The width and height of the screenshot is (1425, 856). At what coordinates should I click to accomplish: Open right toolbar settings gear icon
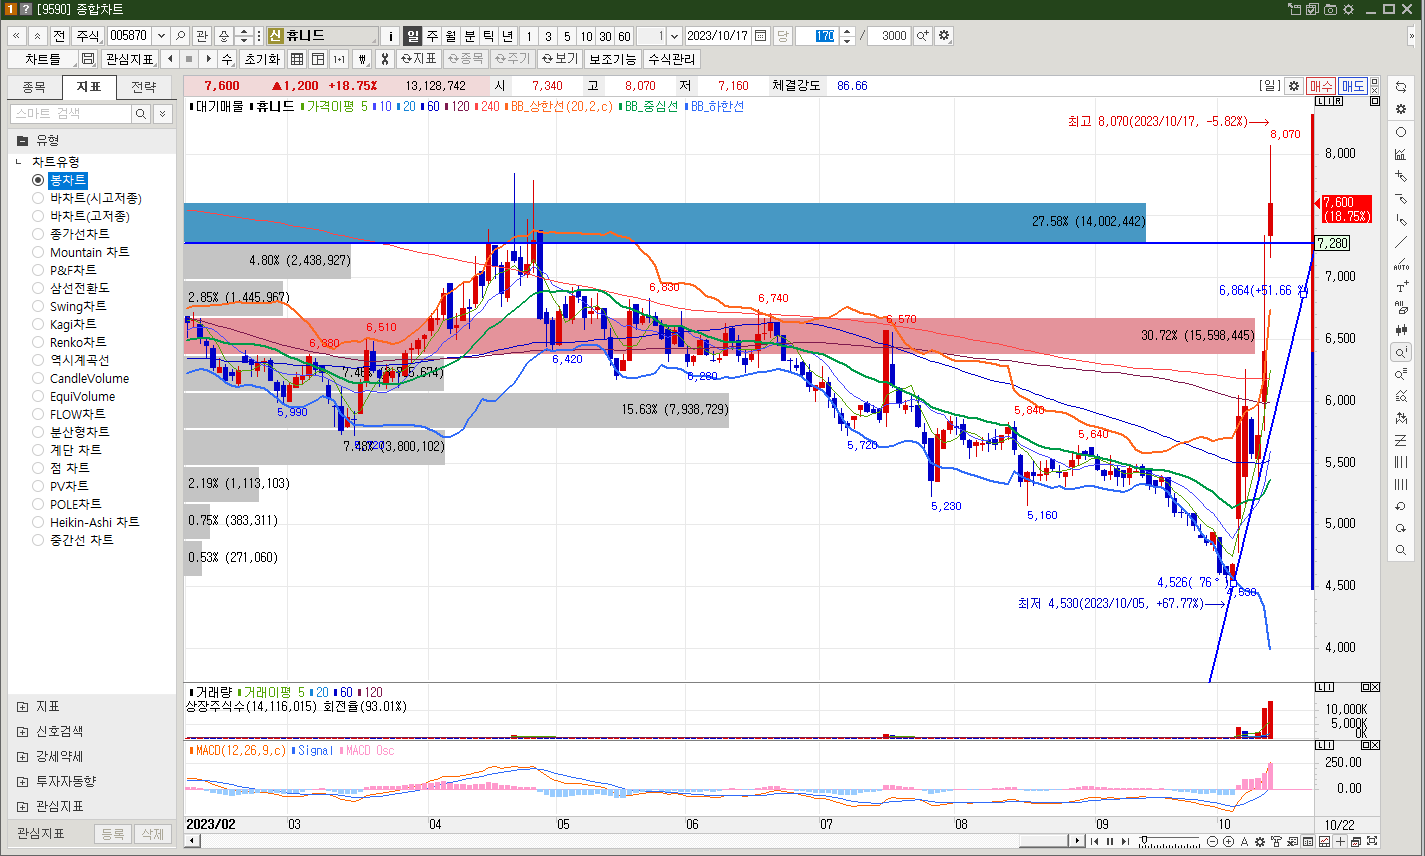1401,109
